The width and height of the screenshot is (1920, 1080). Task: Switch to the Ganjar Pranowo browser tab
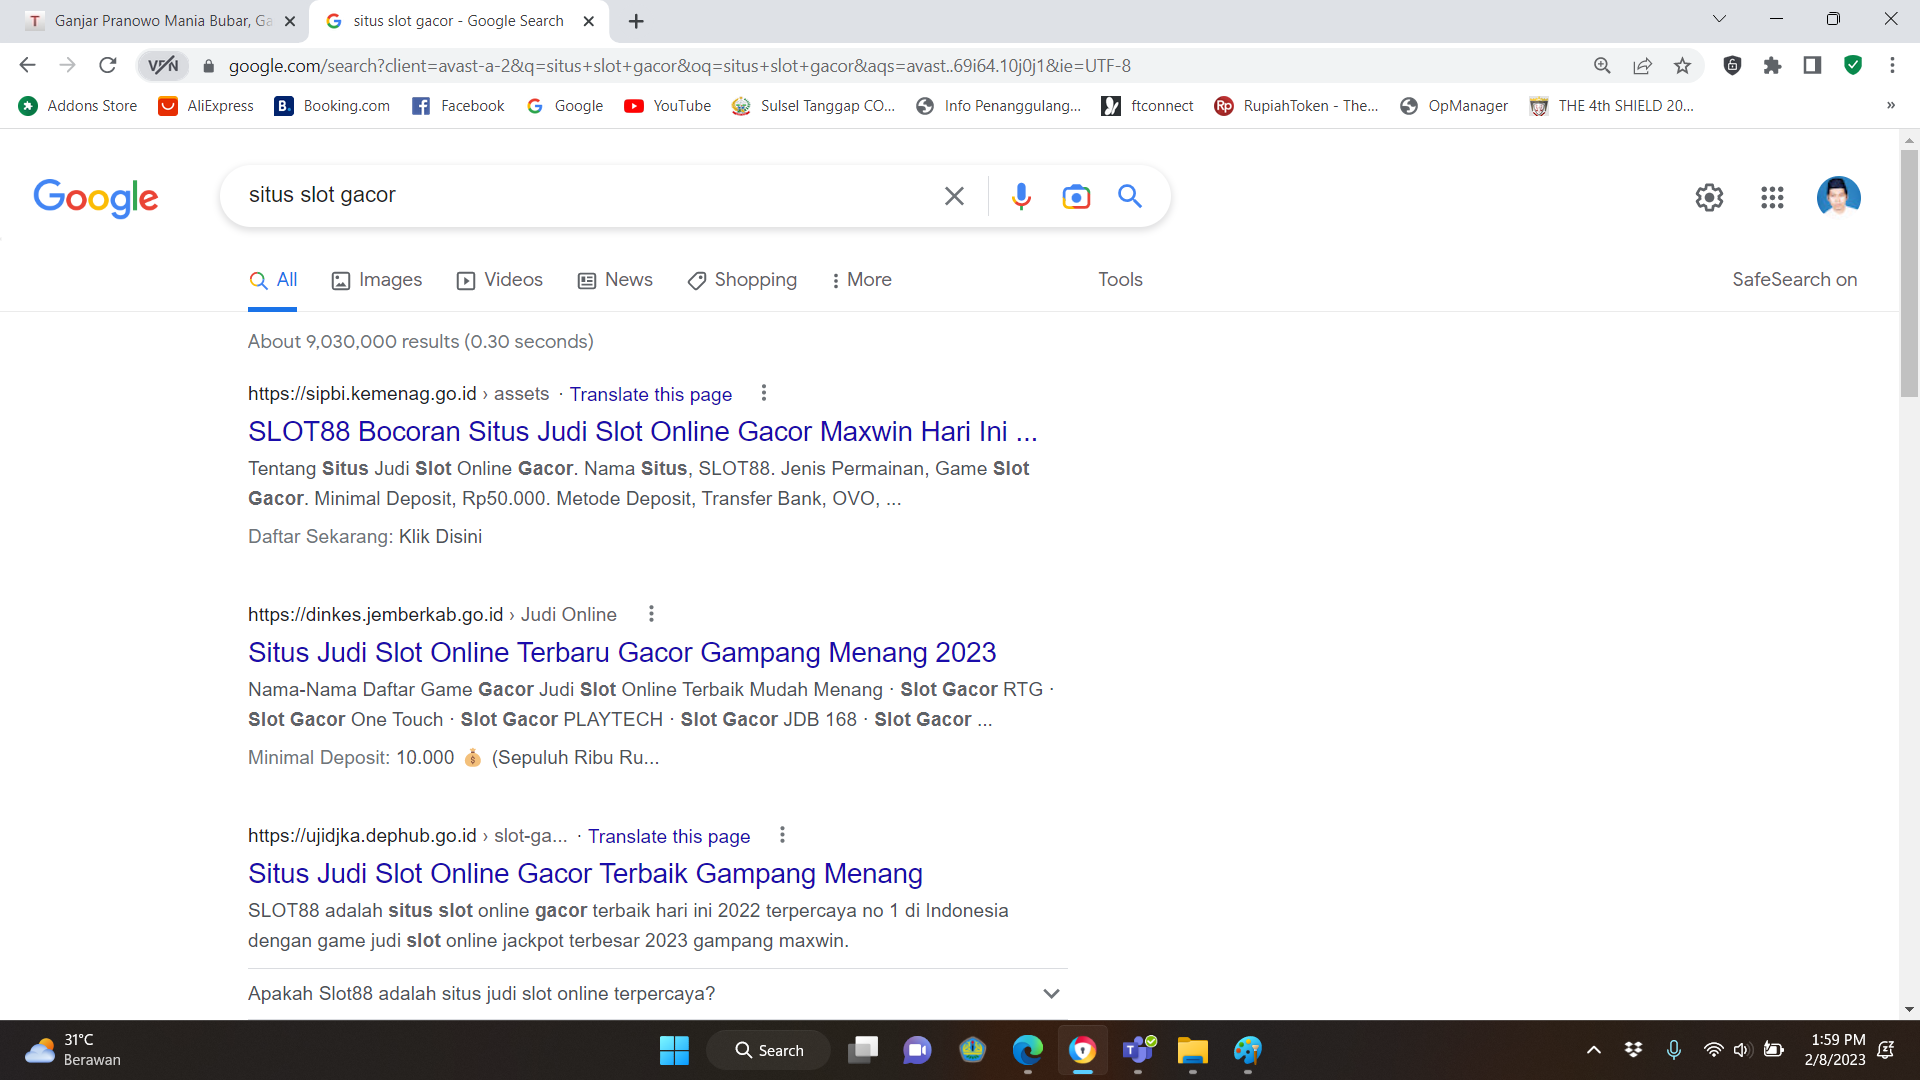(x=150, y=21)
